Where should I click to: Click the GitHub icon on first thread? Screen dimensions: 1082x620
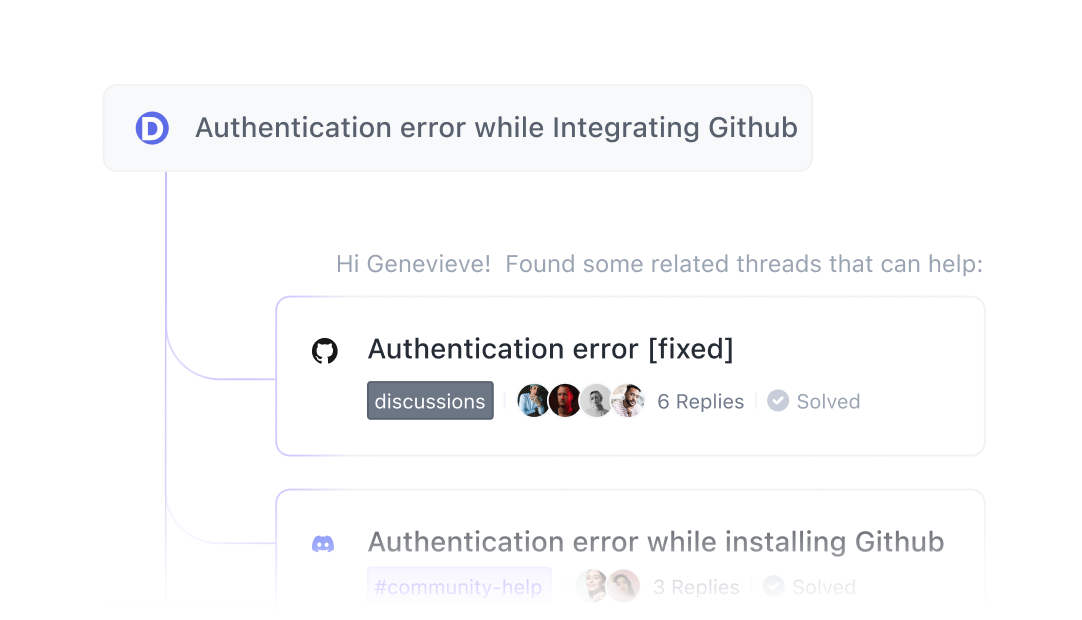[325, 351]
